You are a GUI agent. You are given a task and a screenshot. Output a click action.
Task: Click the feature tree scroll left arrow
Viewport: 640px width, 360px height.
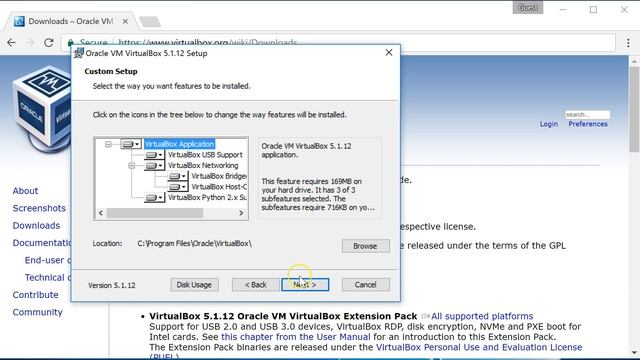click(101, 213)
